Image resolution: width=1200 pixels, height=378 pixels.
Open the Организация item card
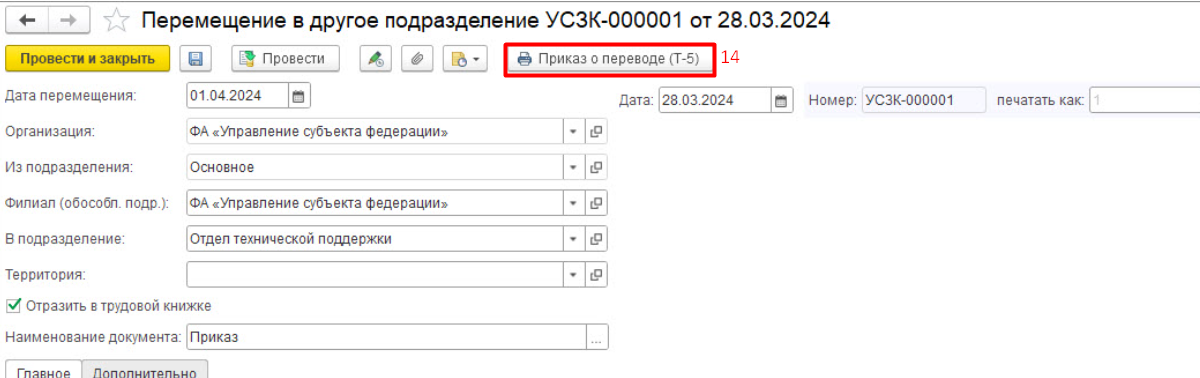coord(597,132)
